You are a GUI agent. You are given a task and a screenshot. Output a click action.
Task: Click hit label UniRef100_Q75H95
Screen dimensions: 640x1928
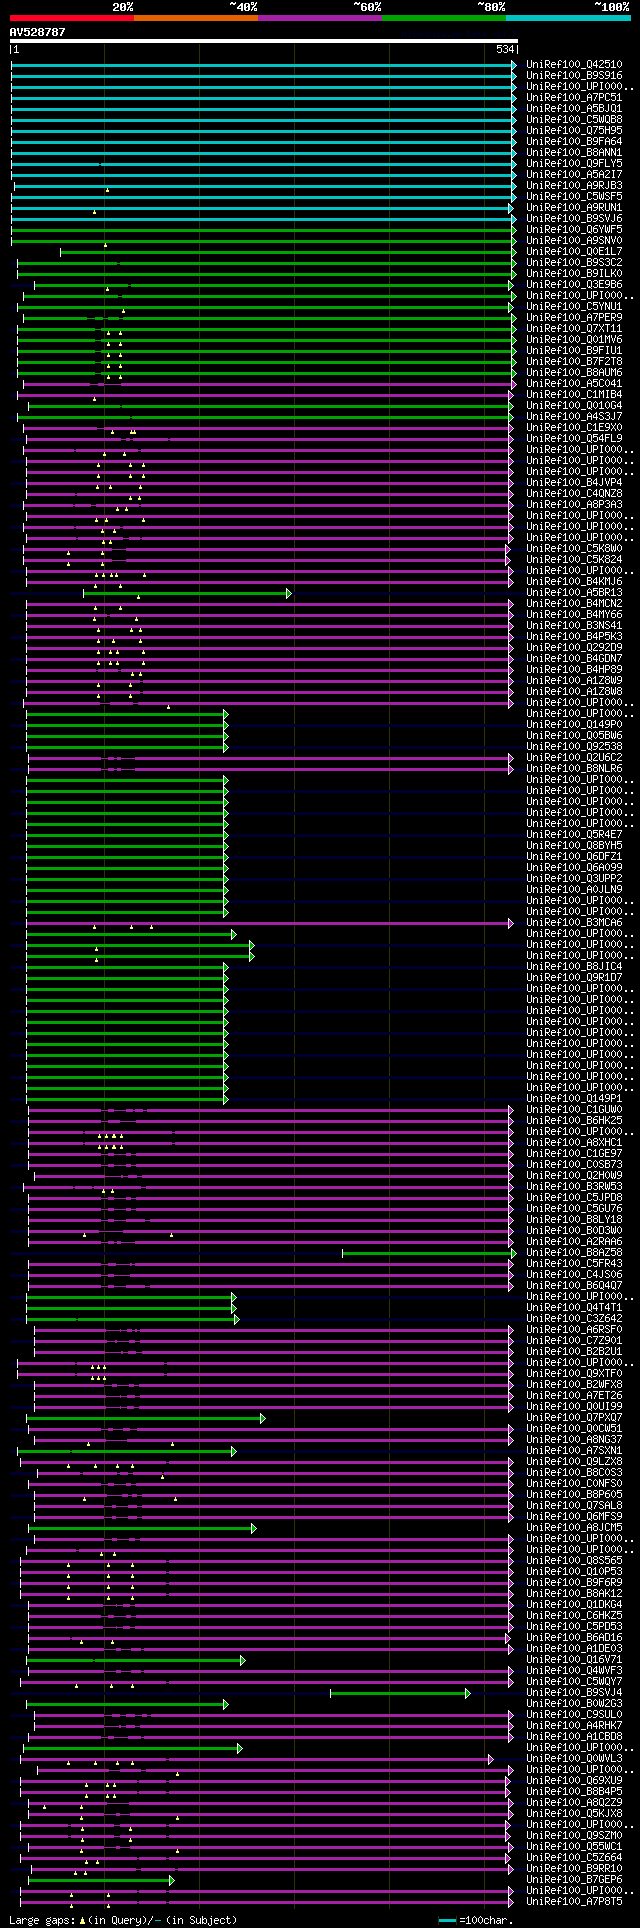pos(576,131)
